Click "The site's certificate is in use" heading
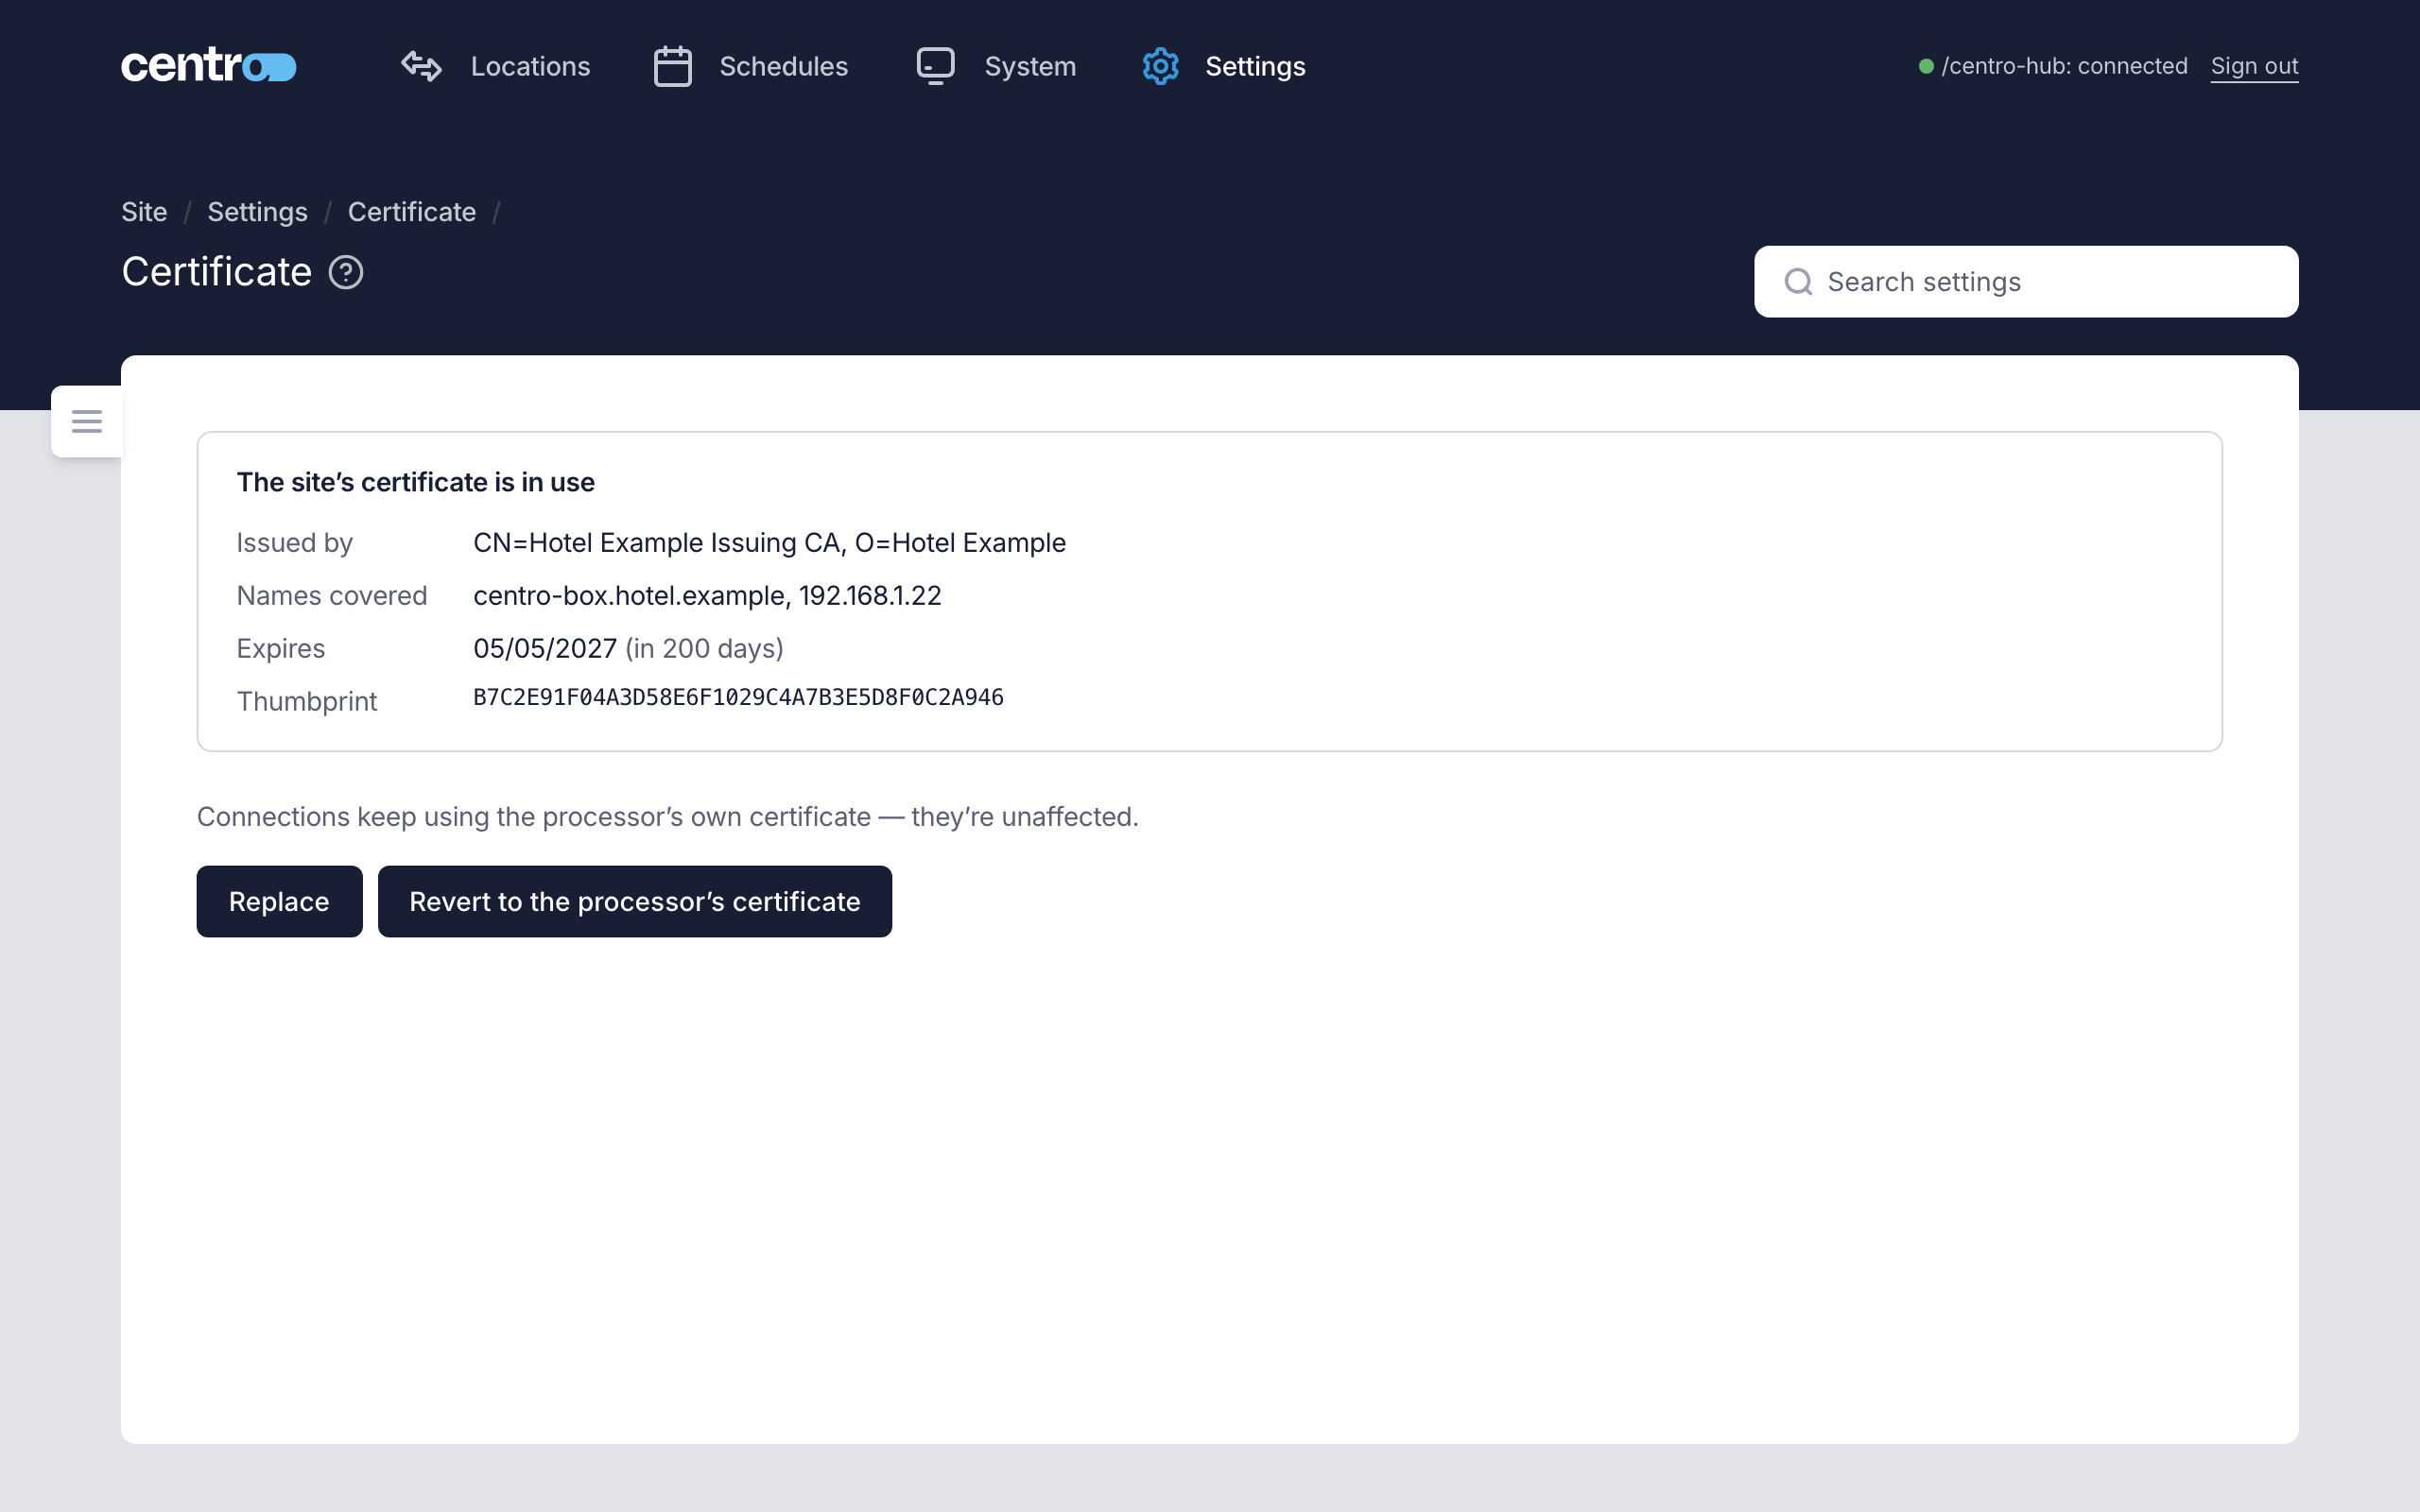Screen dimensions: 2420x1512 (x=415, y=482)
